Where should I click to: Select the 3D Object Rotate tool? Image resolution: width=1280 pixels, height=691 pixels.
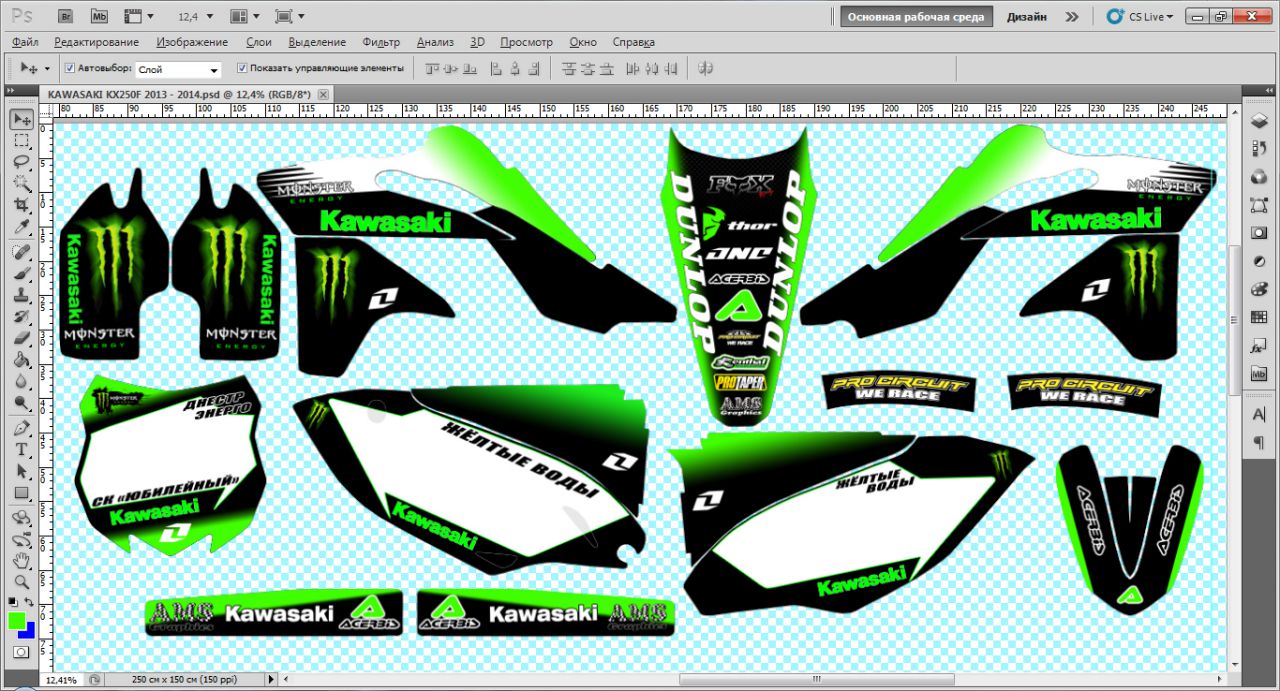pos(21,518)
